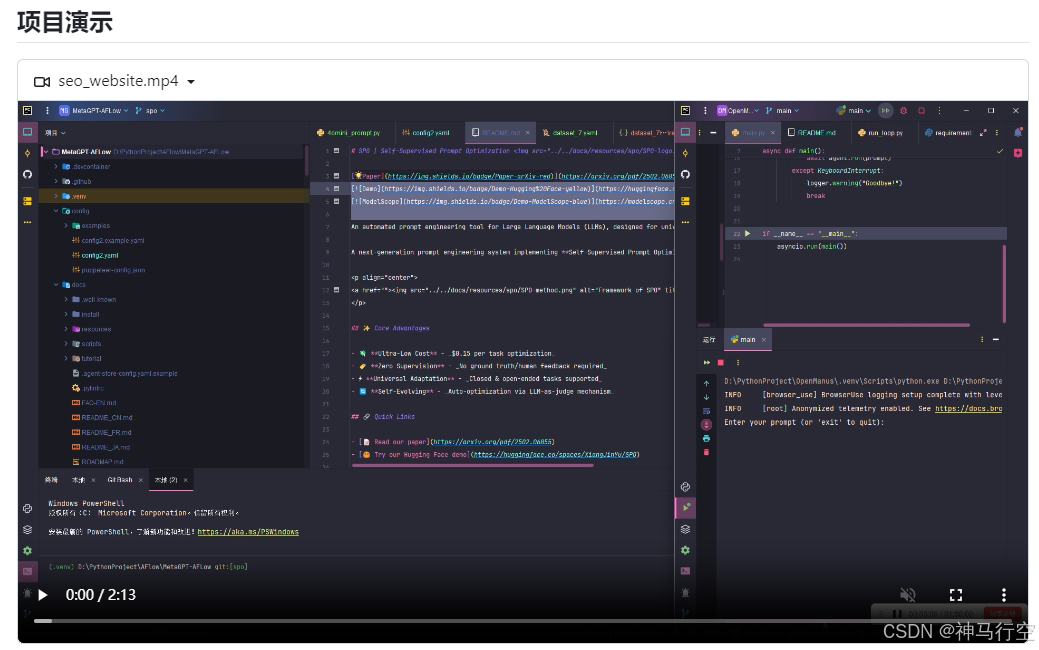
Task: Click the Rerun main button in toolbar
Action: click(885, 111)
